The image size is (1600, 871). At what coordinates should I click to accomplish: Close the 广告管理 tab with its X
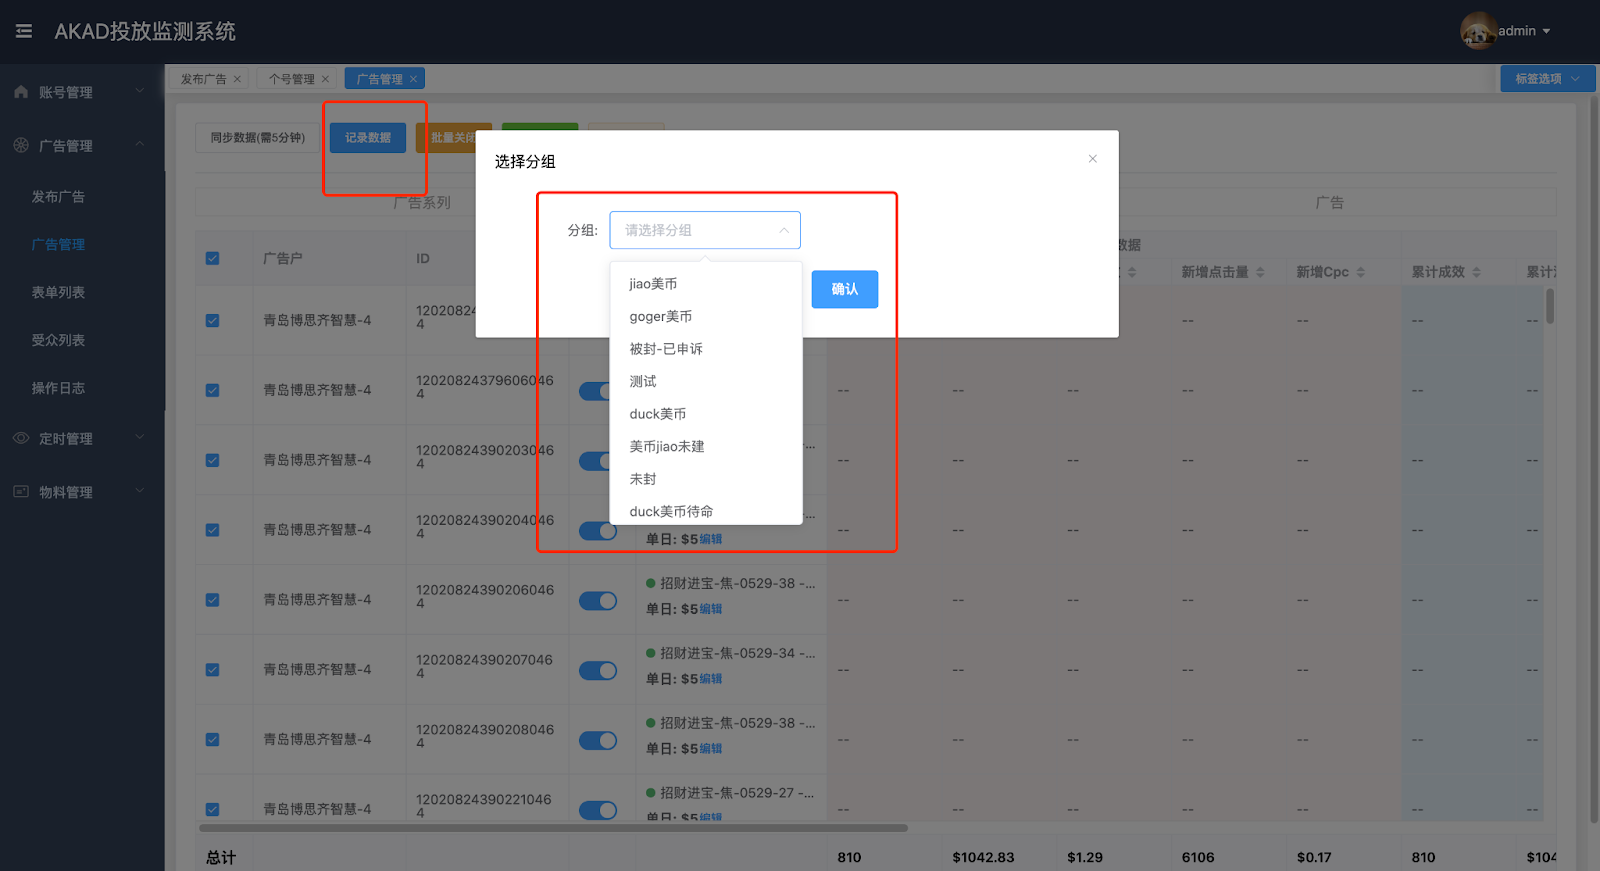coord(413,79)
